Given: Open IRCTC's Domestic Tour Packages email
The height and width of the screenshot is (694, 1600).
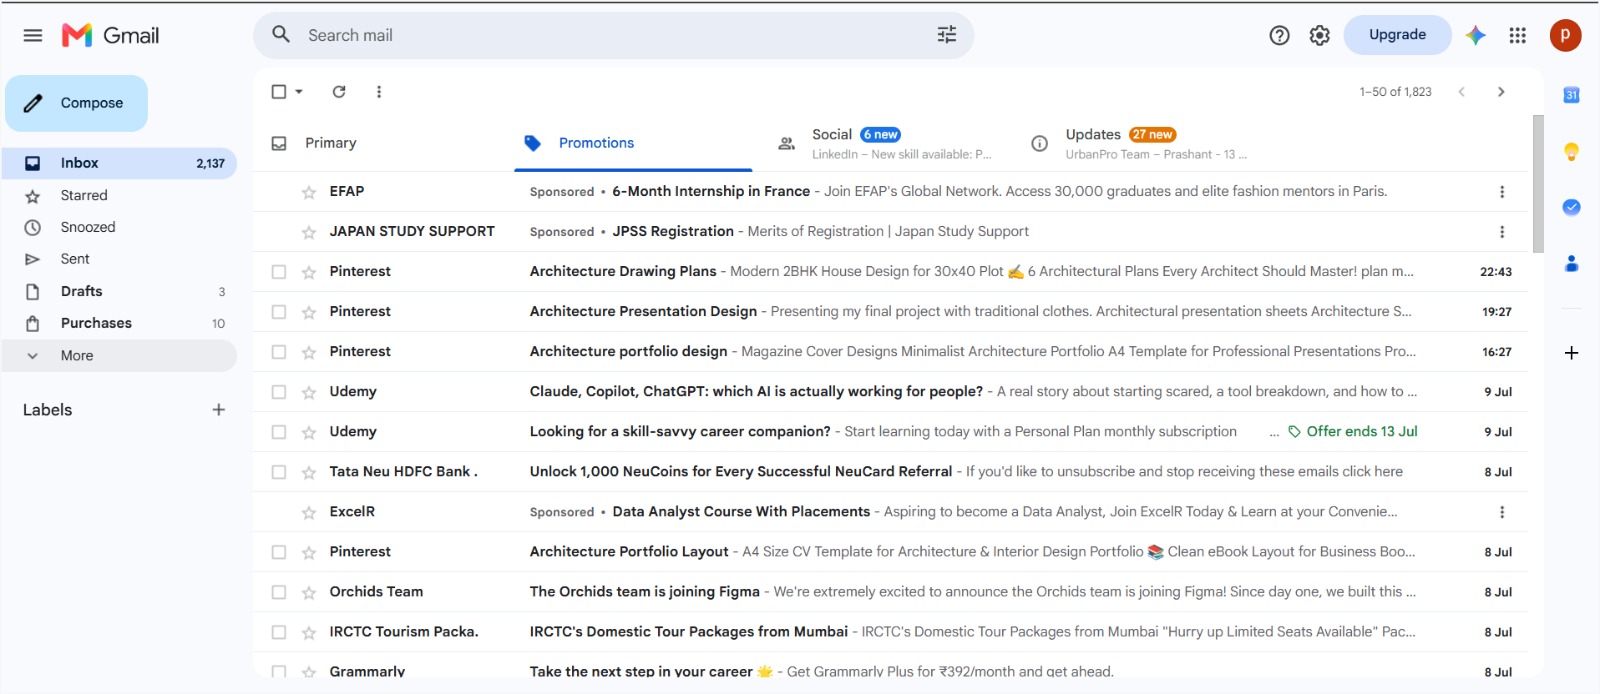Looking at the screenshot, I should click(x=890, y=632).
